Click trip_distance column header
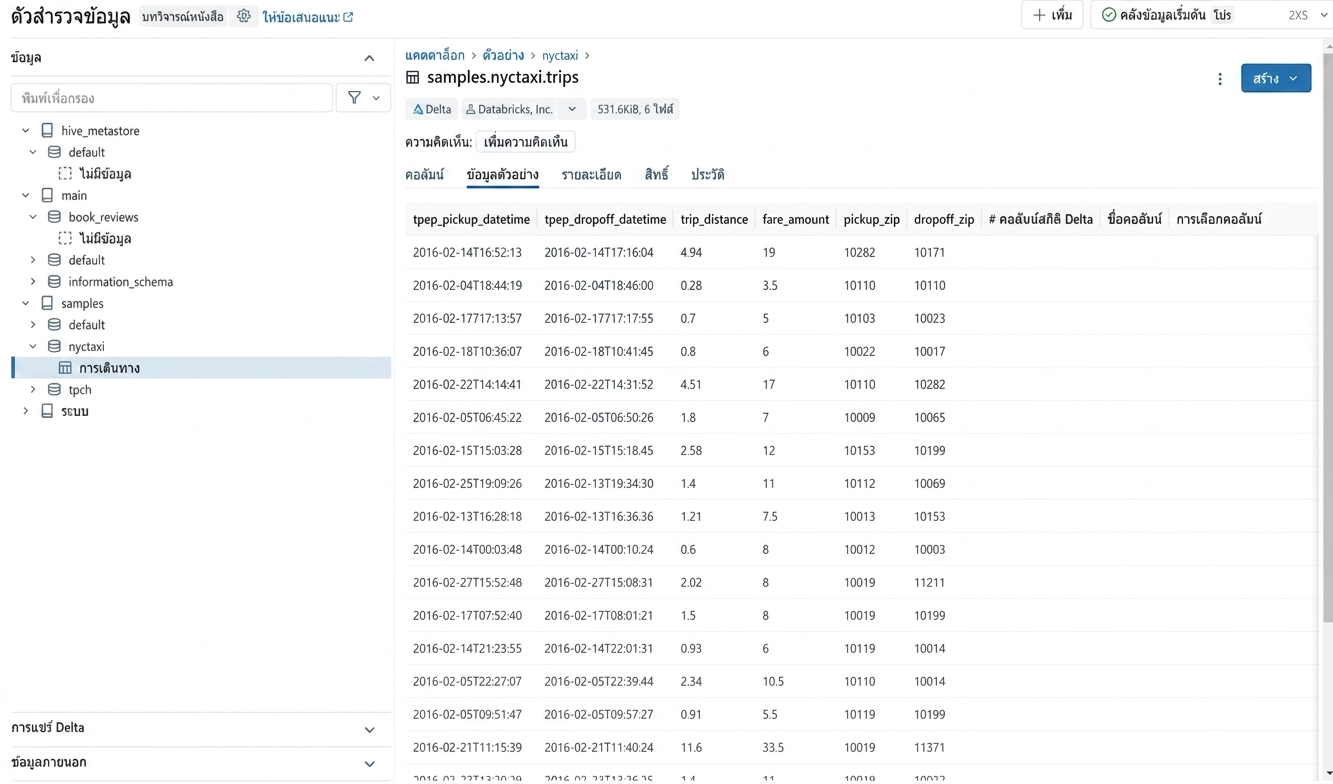The width and height of the screenshot is (1333, 784). (x=714, y=219)
